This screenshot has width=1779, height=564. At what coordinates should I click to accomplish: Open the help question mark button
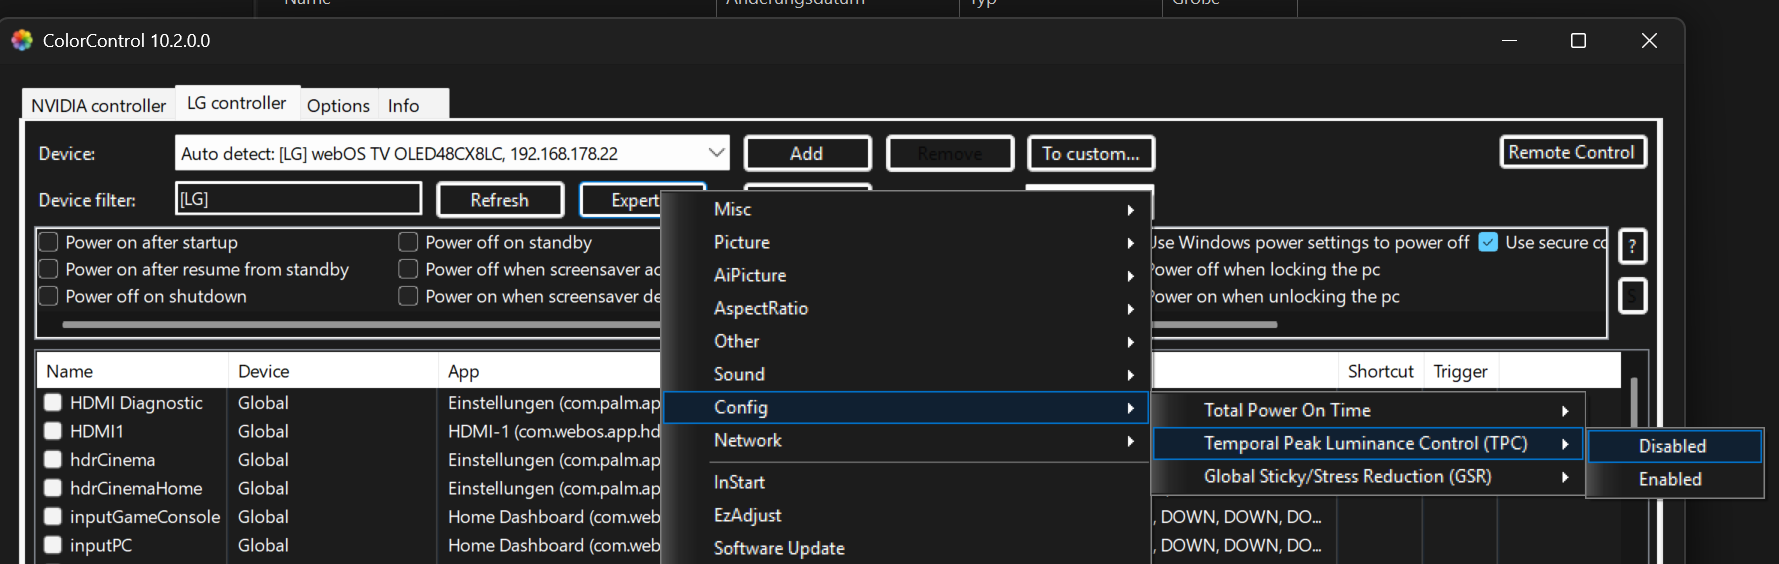(x=1632, y=246)
